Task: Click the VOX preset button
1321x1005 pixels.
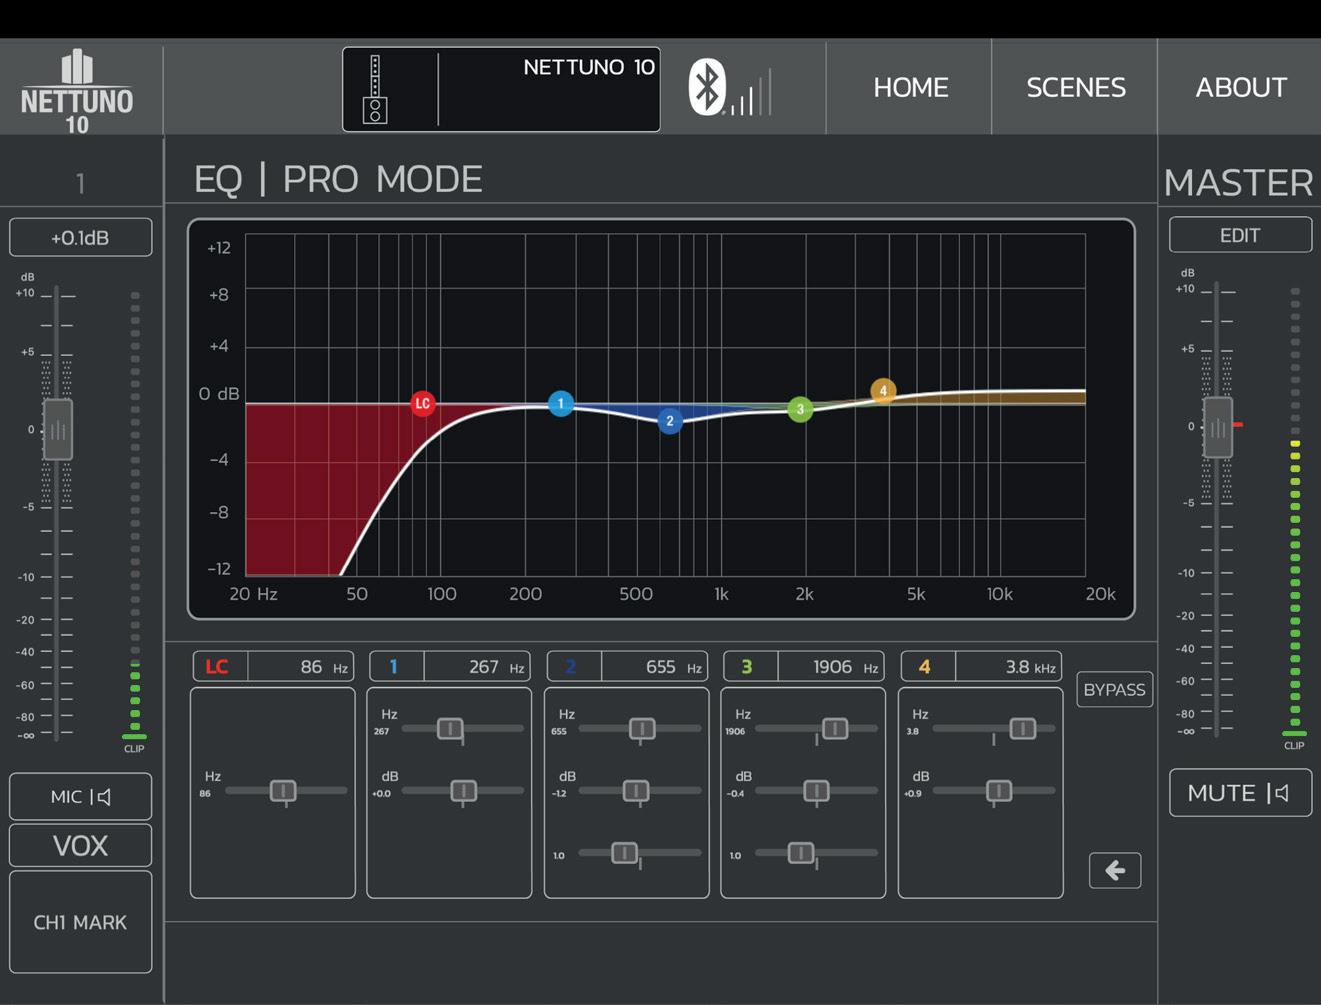Action: coord(81,846)
